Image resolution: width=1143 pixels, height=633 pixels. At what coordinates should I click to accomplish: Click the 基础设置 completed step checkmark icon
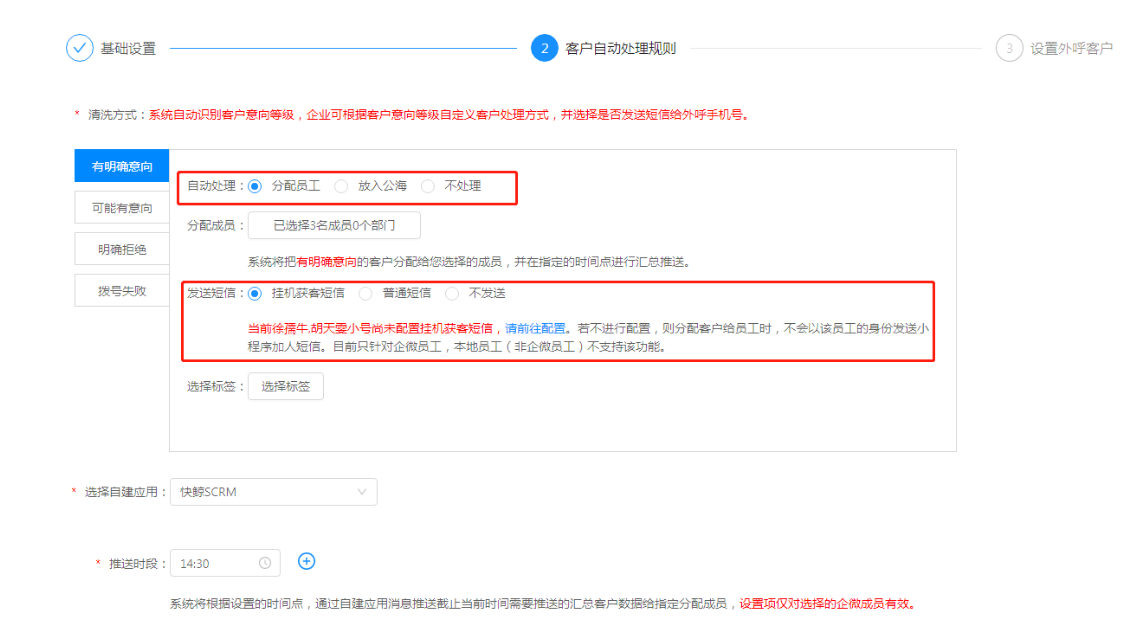click(79, 48)
